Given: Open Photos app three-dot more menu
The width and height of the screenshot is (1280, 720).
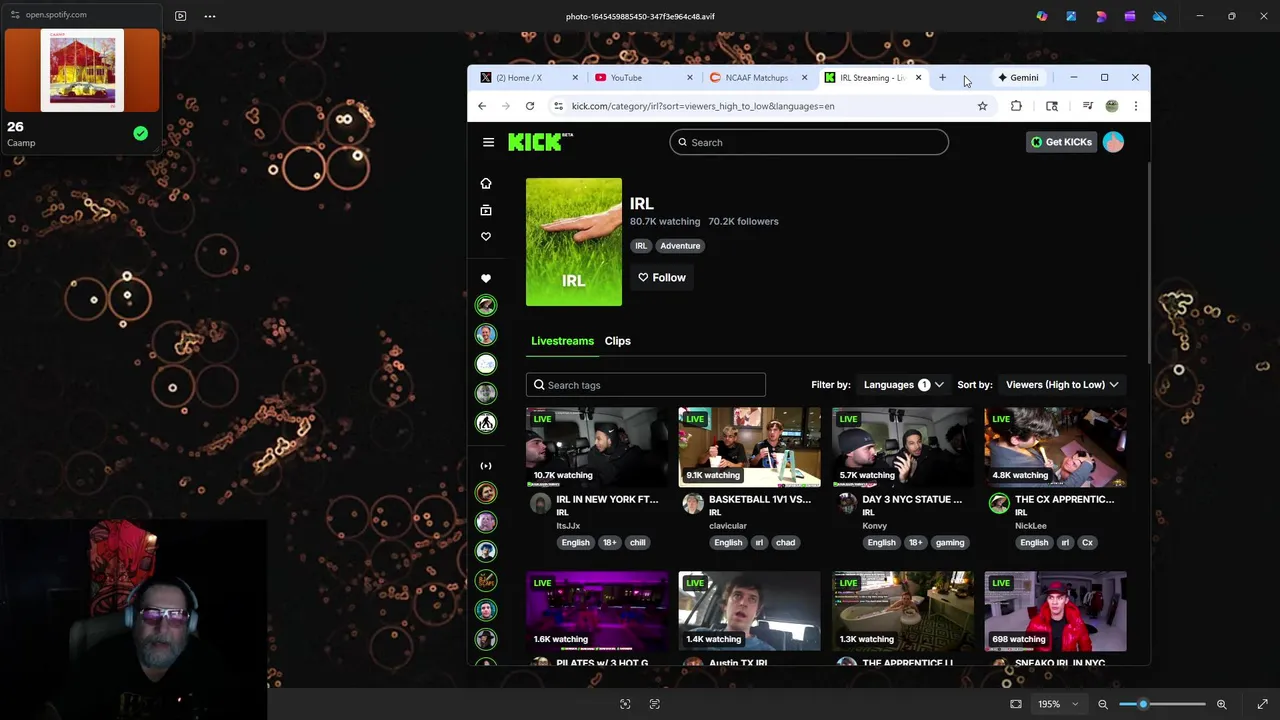Looking at the screenshot, I should 210,16.
